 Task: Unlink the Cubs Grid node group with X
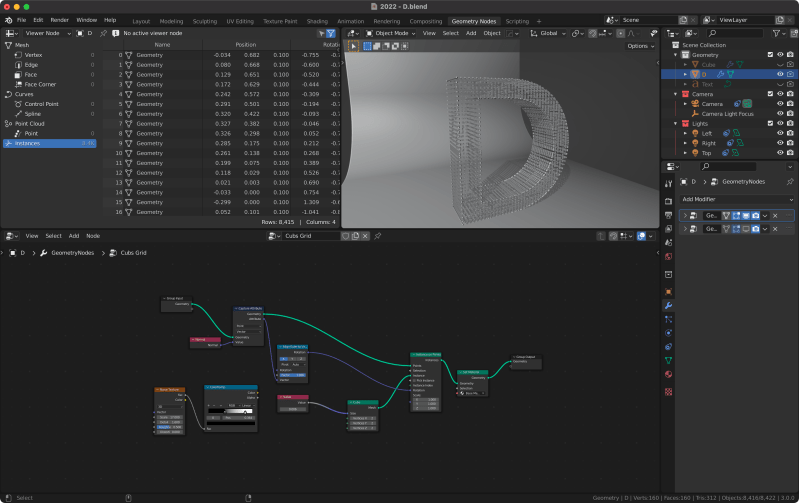tap(365, 236)
